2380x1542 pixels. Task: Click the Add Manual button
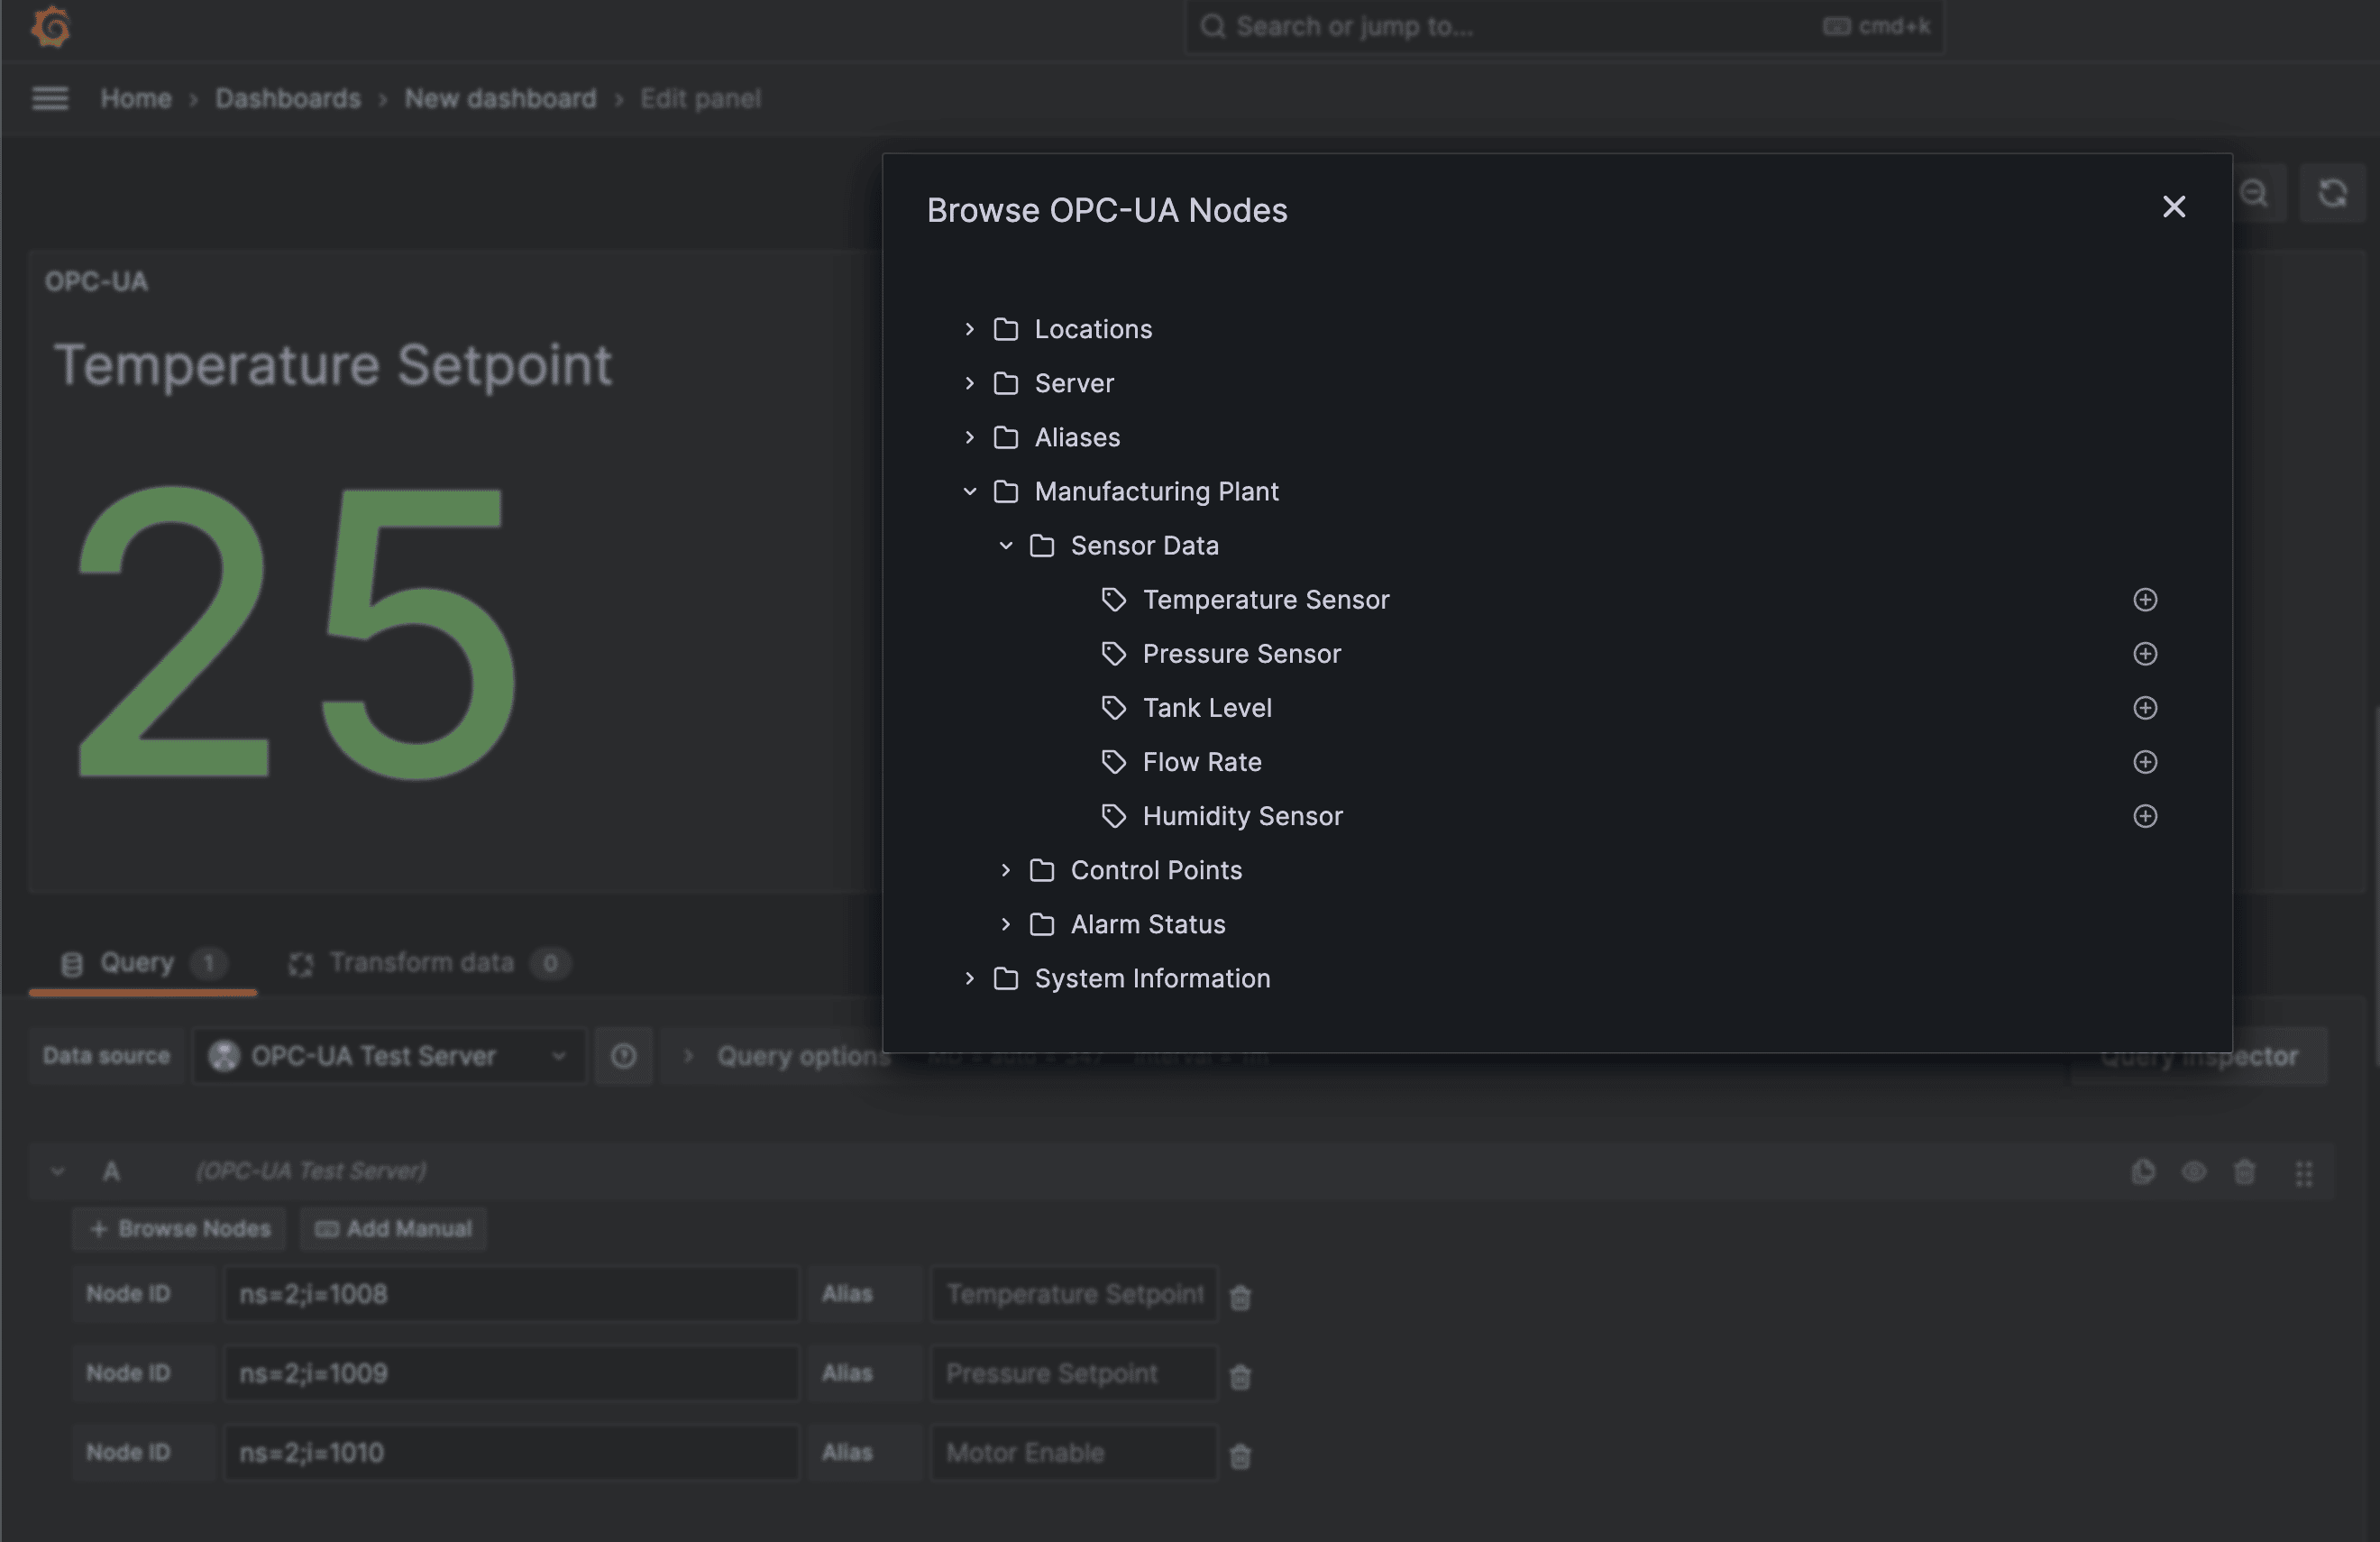(393, 1228)
